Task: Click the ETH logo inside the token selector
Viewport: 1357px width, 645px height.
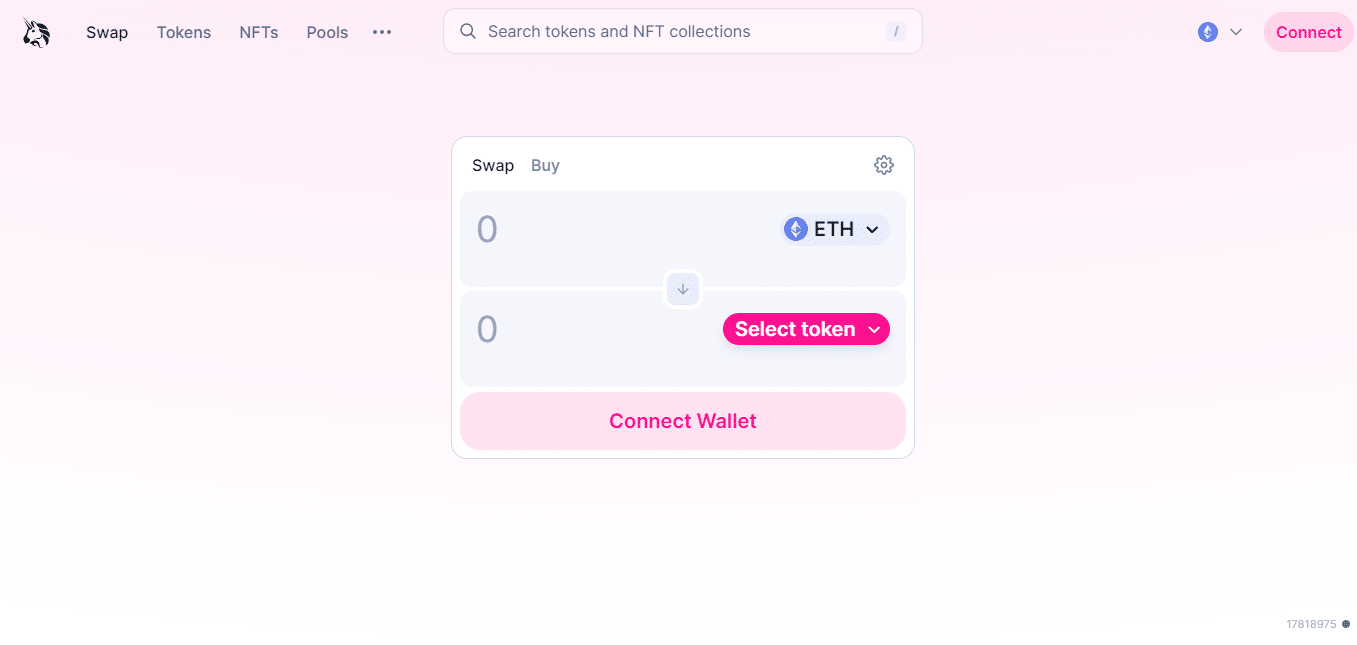Action: click(796, 228)
